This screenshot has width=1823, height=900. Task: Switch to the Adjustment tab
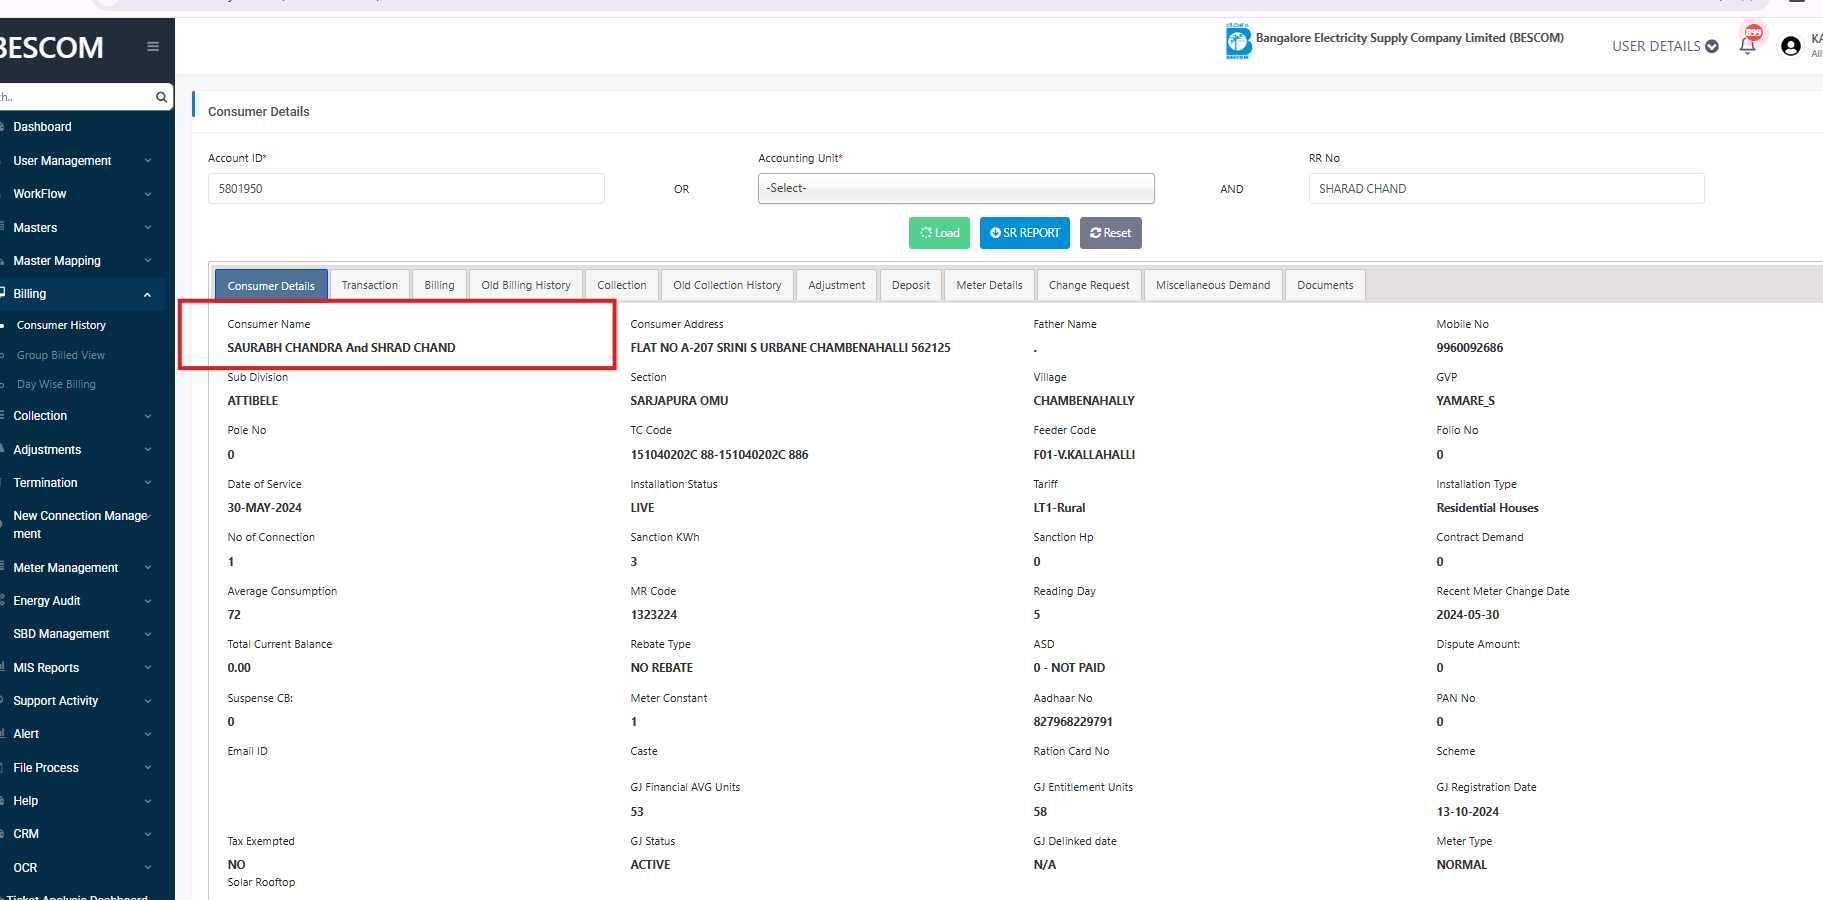click(x=837, y=285)
